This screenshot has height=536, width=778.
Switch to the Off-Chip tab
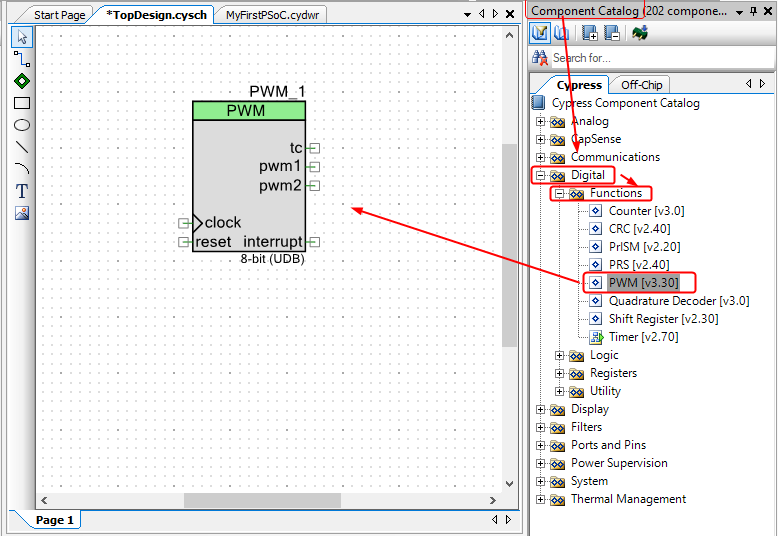point(641,85)
